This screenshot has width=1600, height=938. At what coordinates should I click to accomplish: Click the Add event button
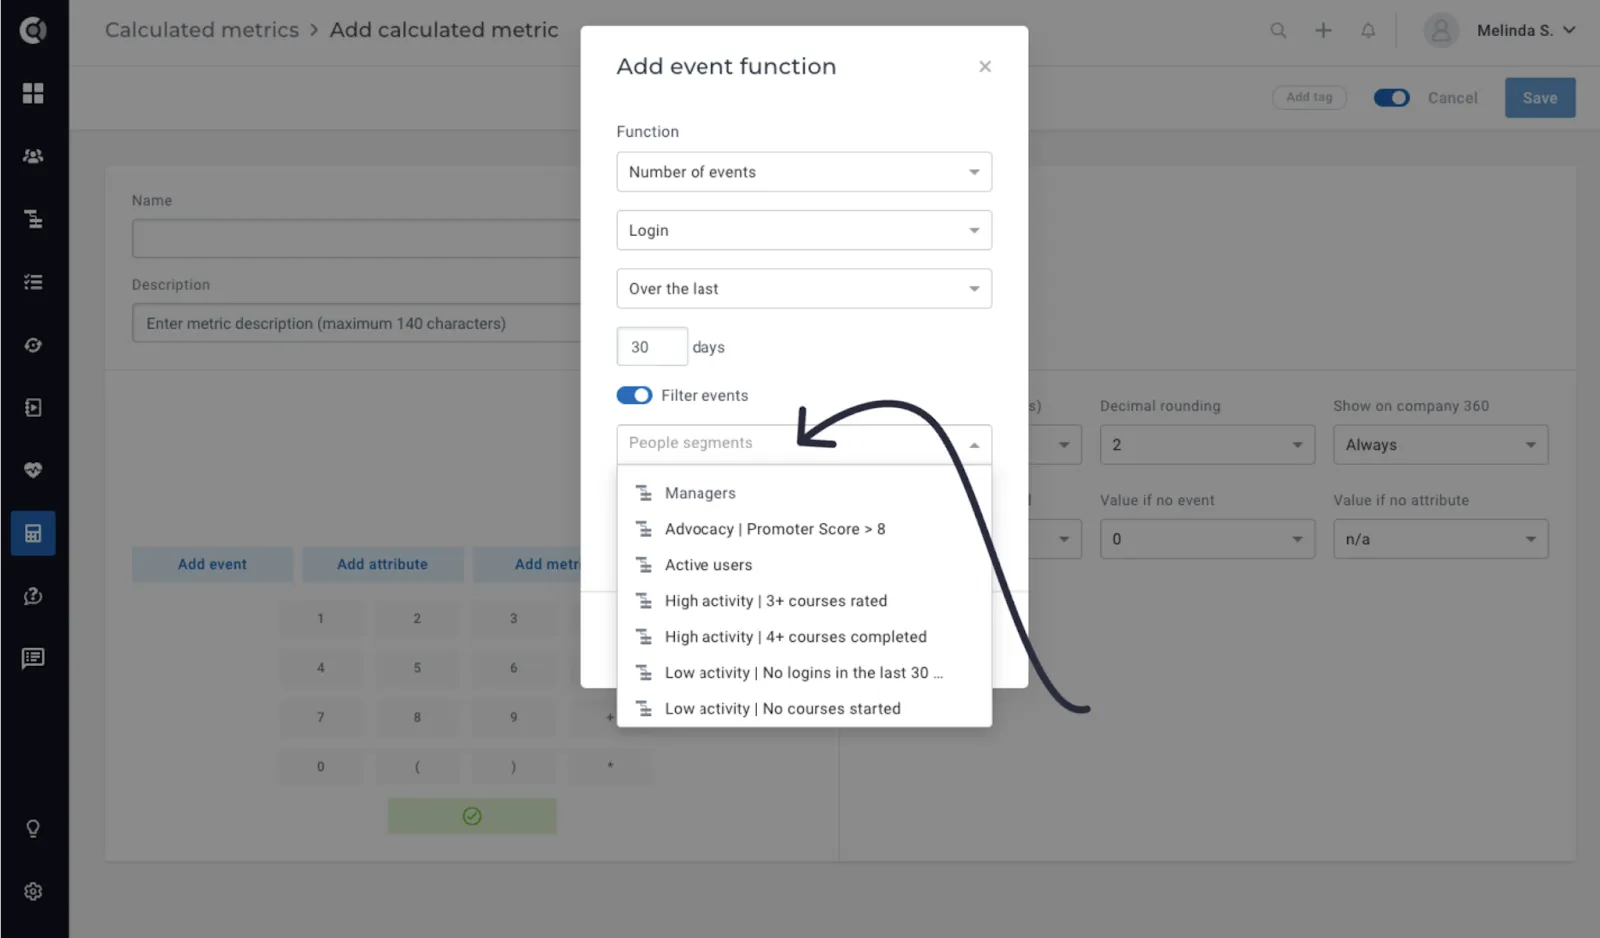coord(212,564)
